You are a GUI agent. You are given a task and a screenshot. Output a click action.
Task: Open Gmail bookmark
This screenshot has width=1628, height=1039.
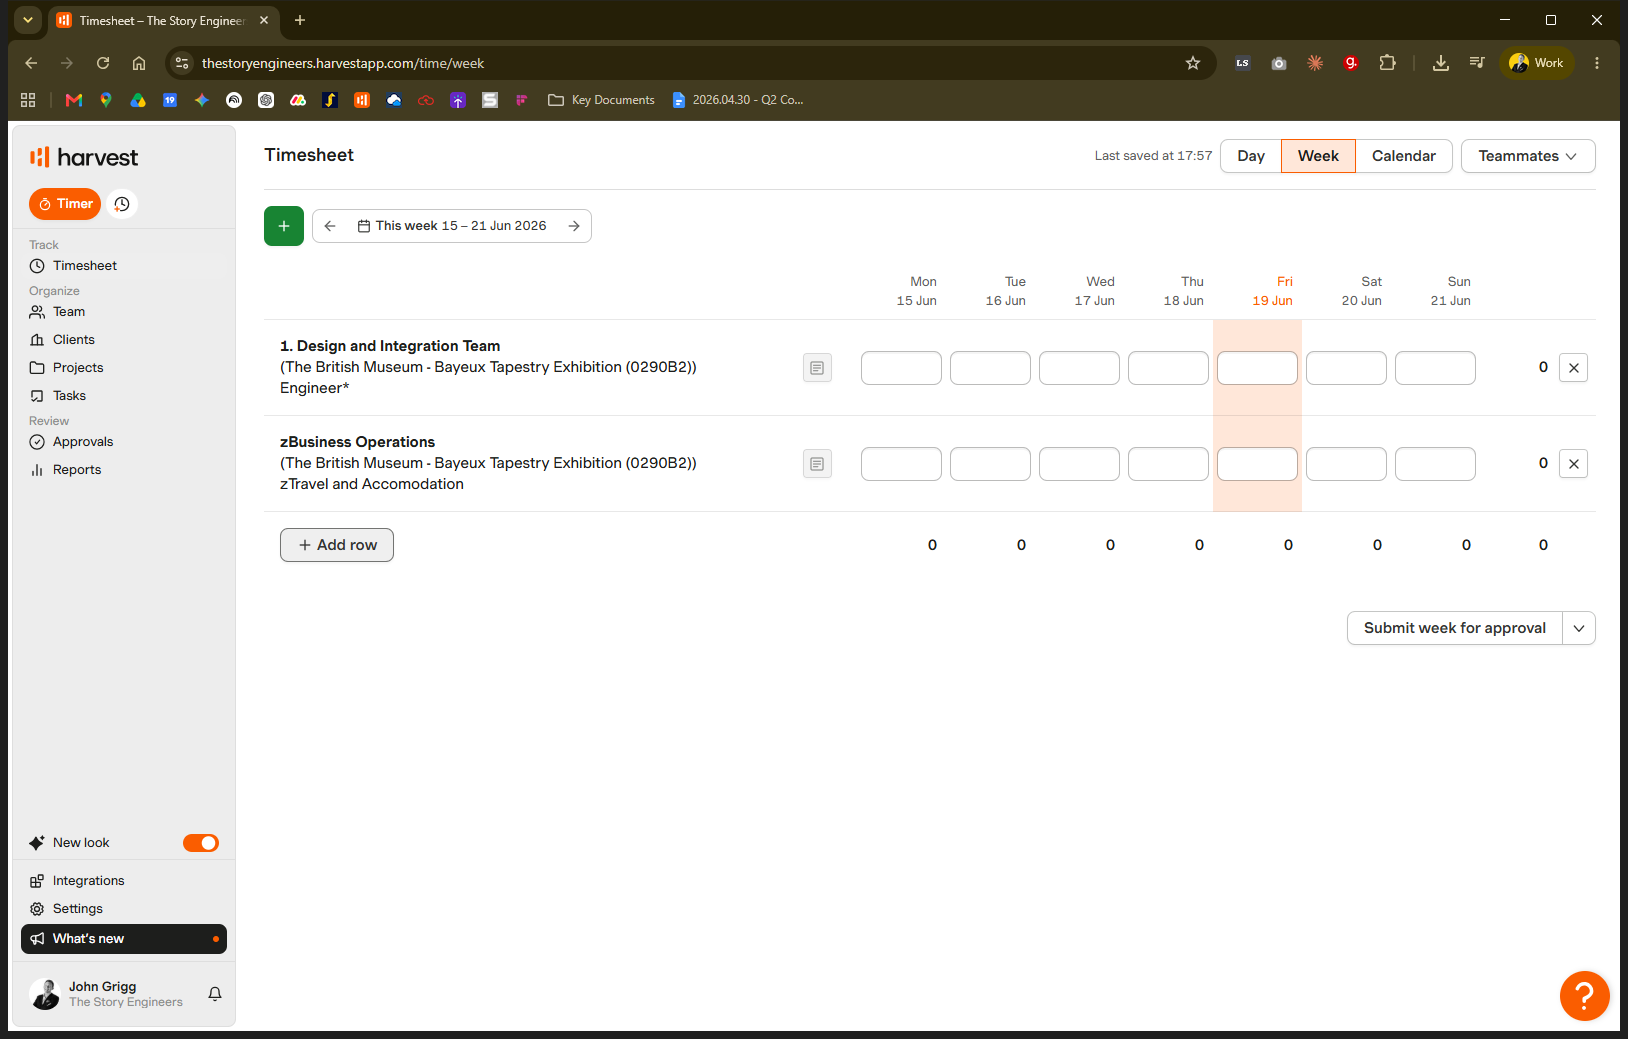click(74, 100)
